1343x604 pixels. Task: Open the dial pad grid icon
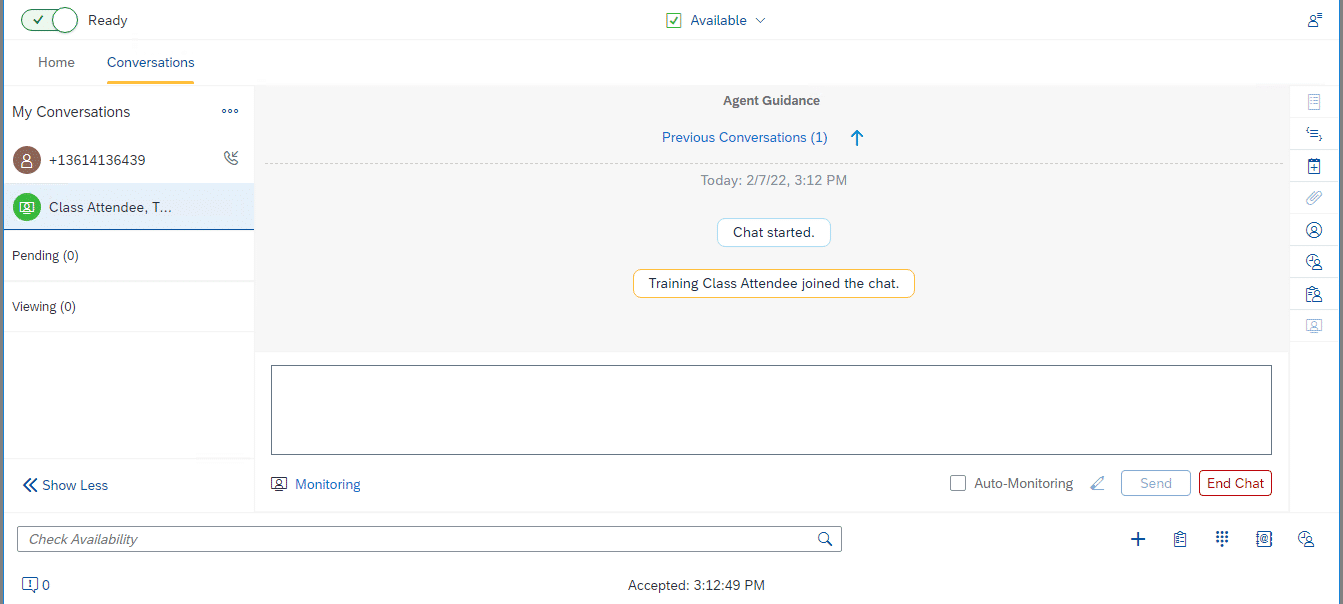(x=1221, y=539)
